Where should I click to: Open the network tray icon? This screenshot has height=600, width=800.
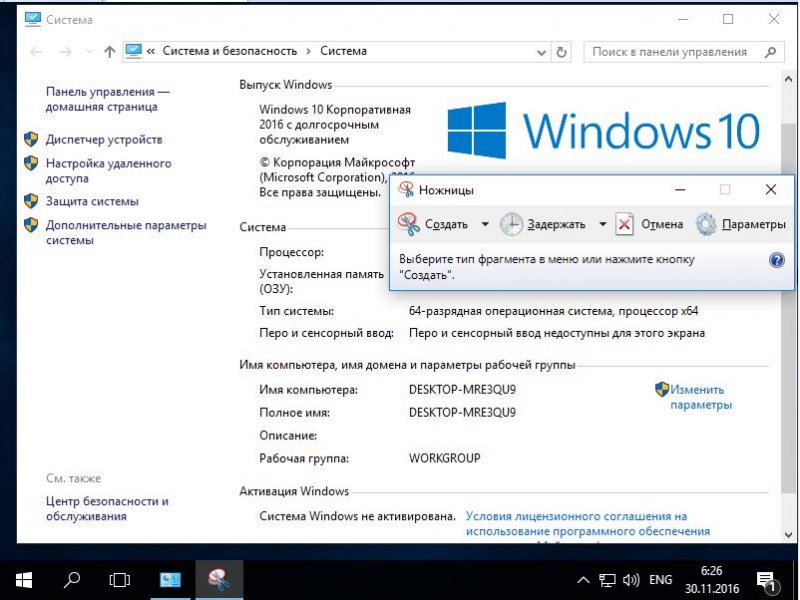607,580
